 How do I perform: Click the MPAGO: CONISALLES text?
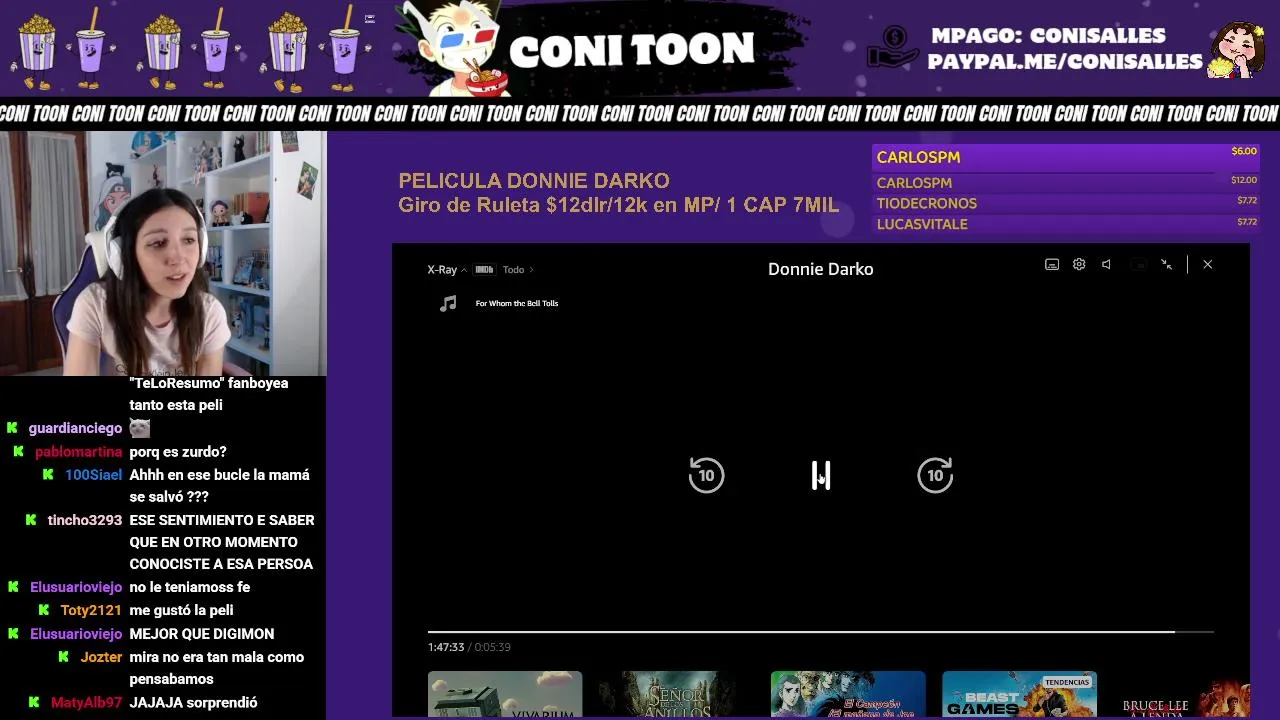click(x=1048, y=36)
